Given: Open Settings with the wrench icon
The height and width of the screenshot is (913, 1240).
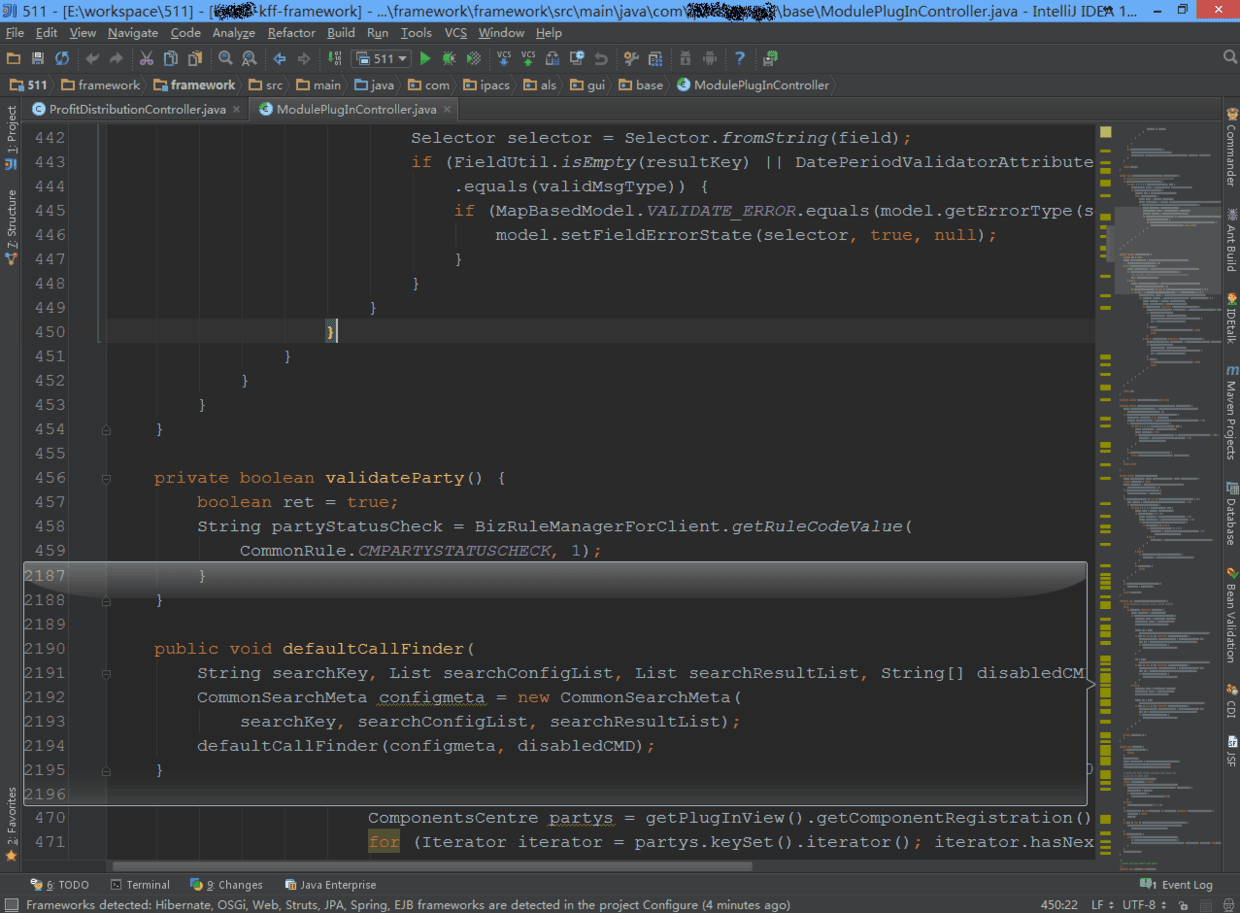Looking at the screenshot, I should [x=631, y=59].
